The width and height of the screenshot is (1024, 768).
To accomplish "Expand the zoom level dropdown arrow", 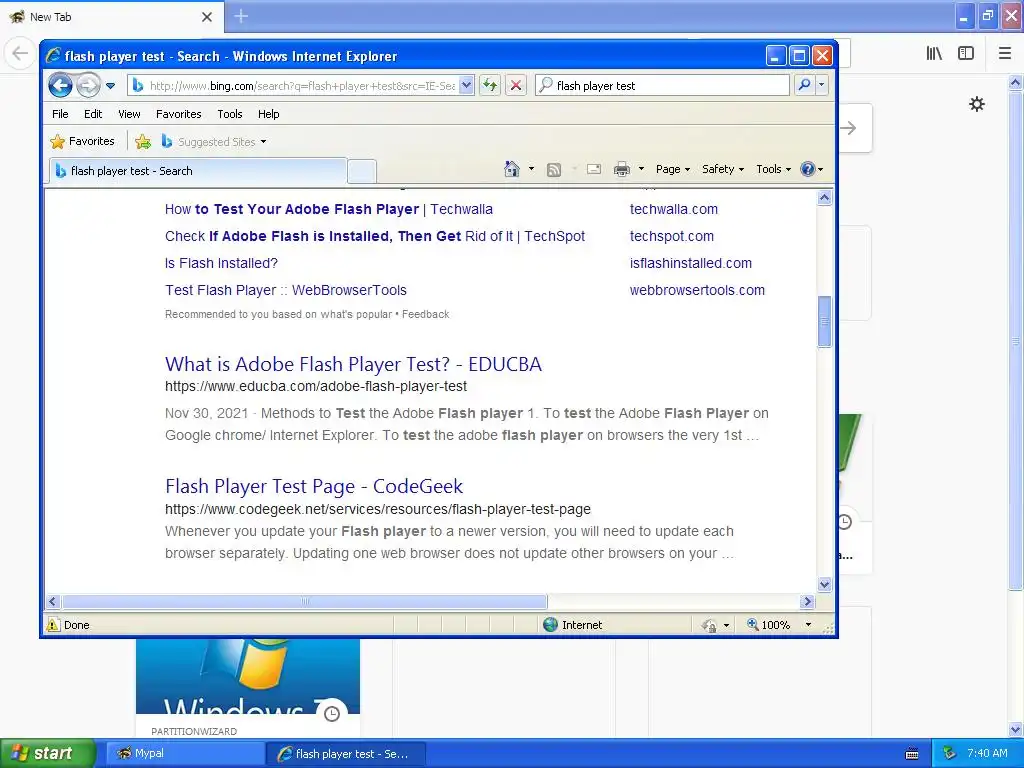I will (808, 624).
